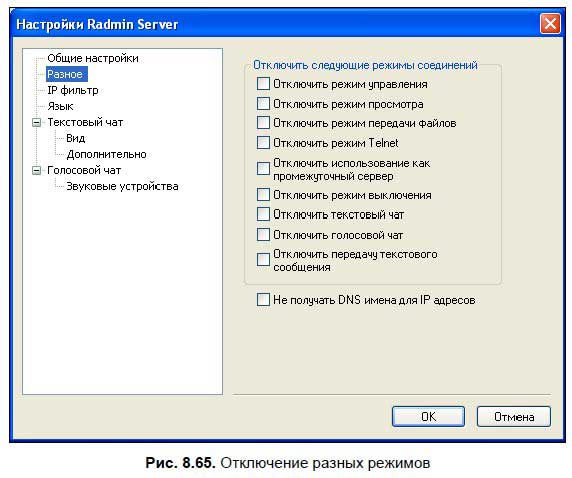Collapse the "Голосовой чат" tree node

pos(36,170)
